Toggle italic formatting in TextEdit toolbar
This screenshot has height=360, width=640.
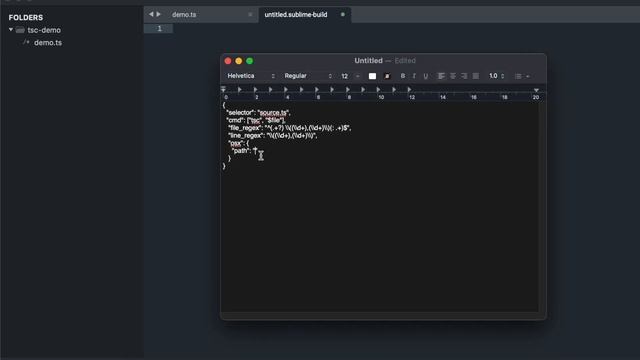[x=414, y=76]
